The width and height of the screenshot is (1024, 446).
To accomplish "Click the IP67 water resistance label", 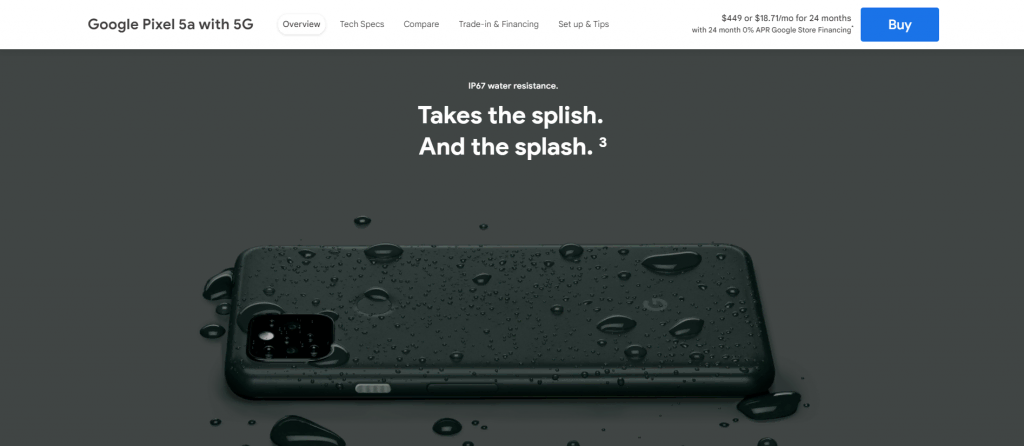I will [x=513, y=86].
